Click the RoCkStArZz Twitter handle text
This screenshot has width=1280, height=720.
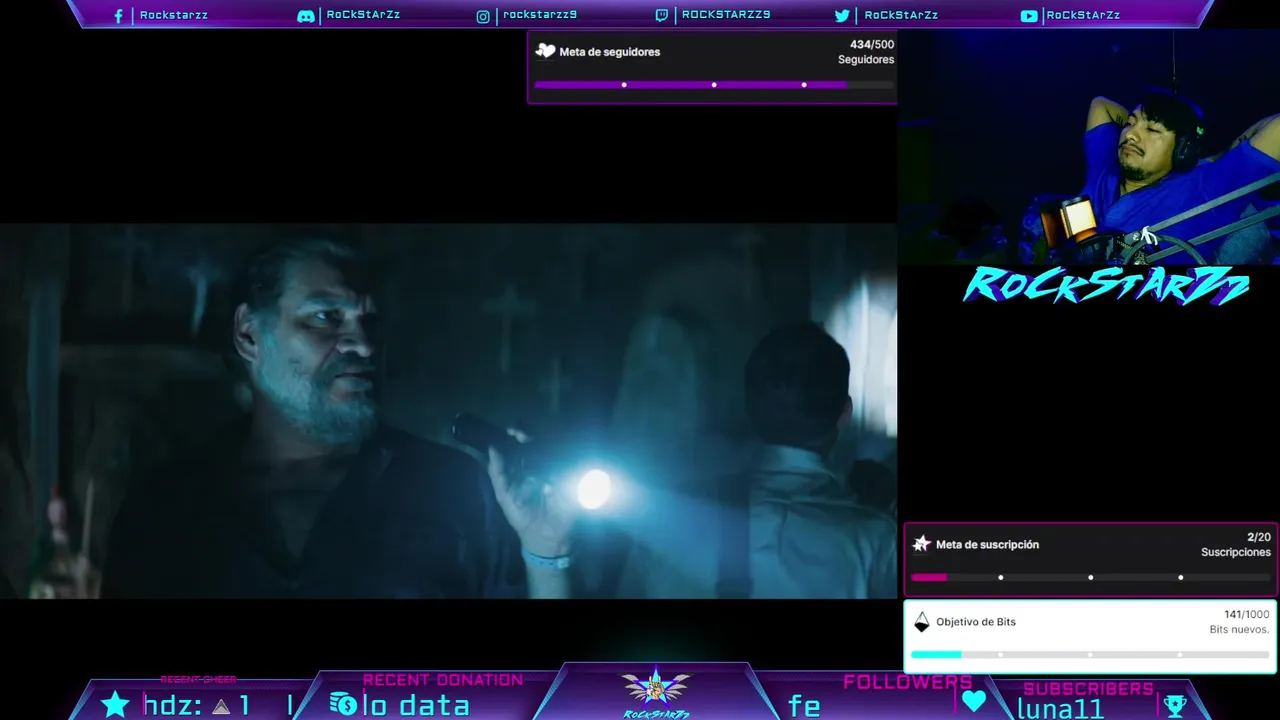[x=901, y=15]
